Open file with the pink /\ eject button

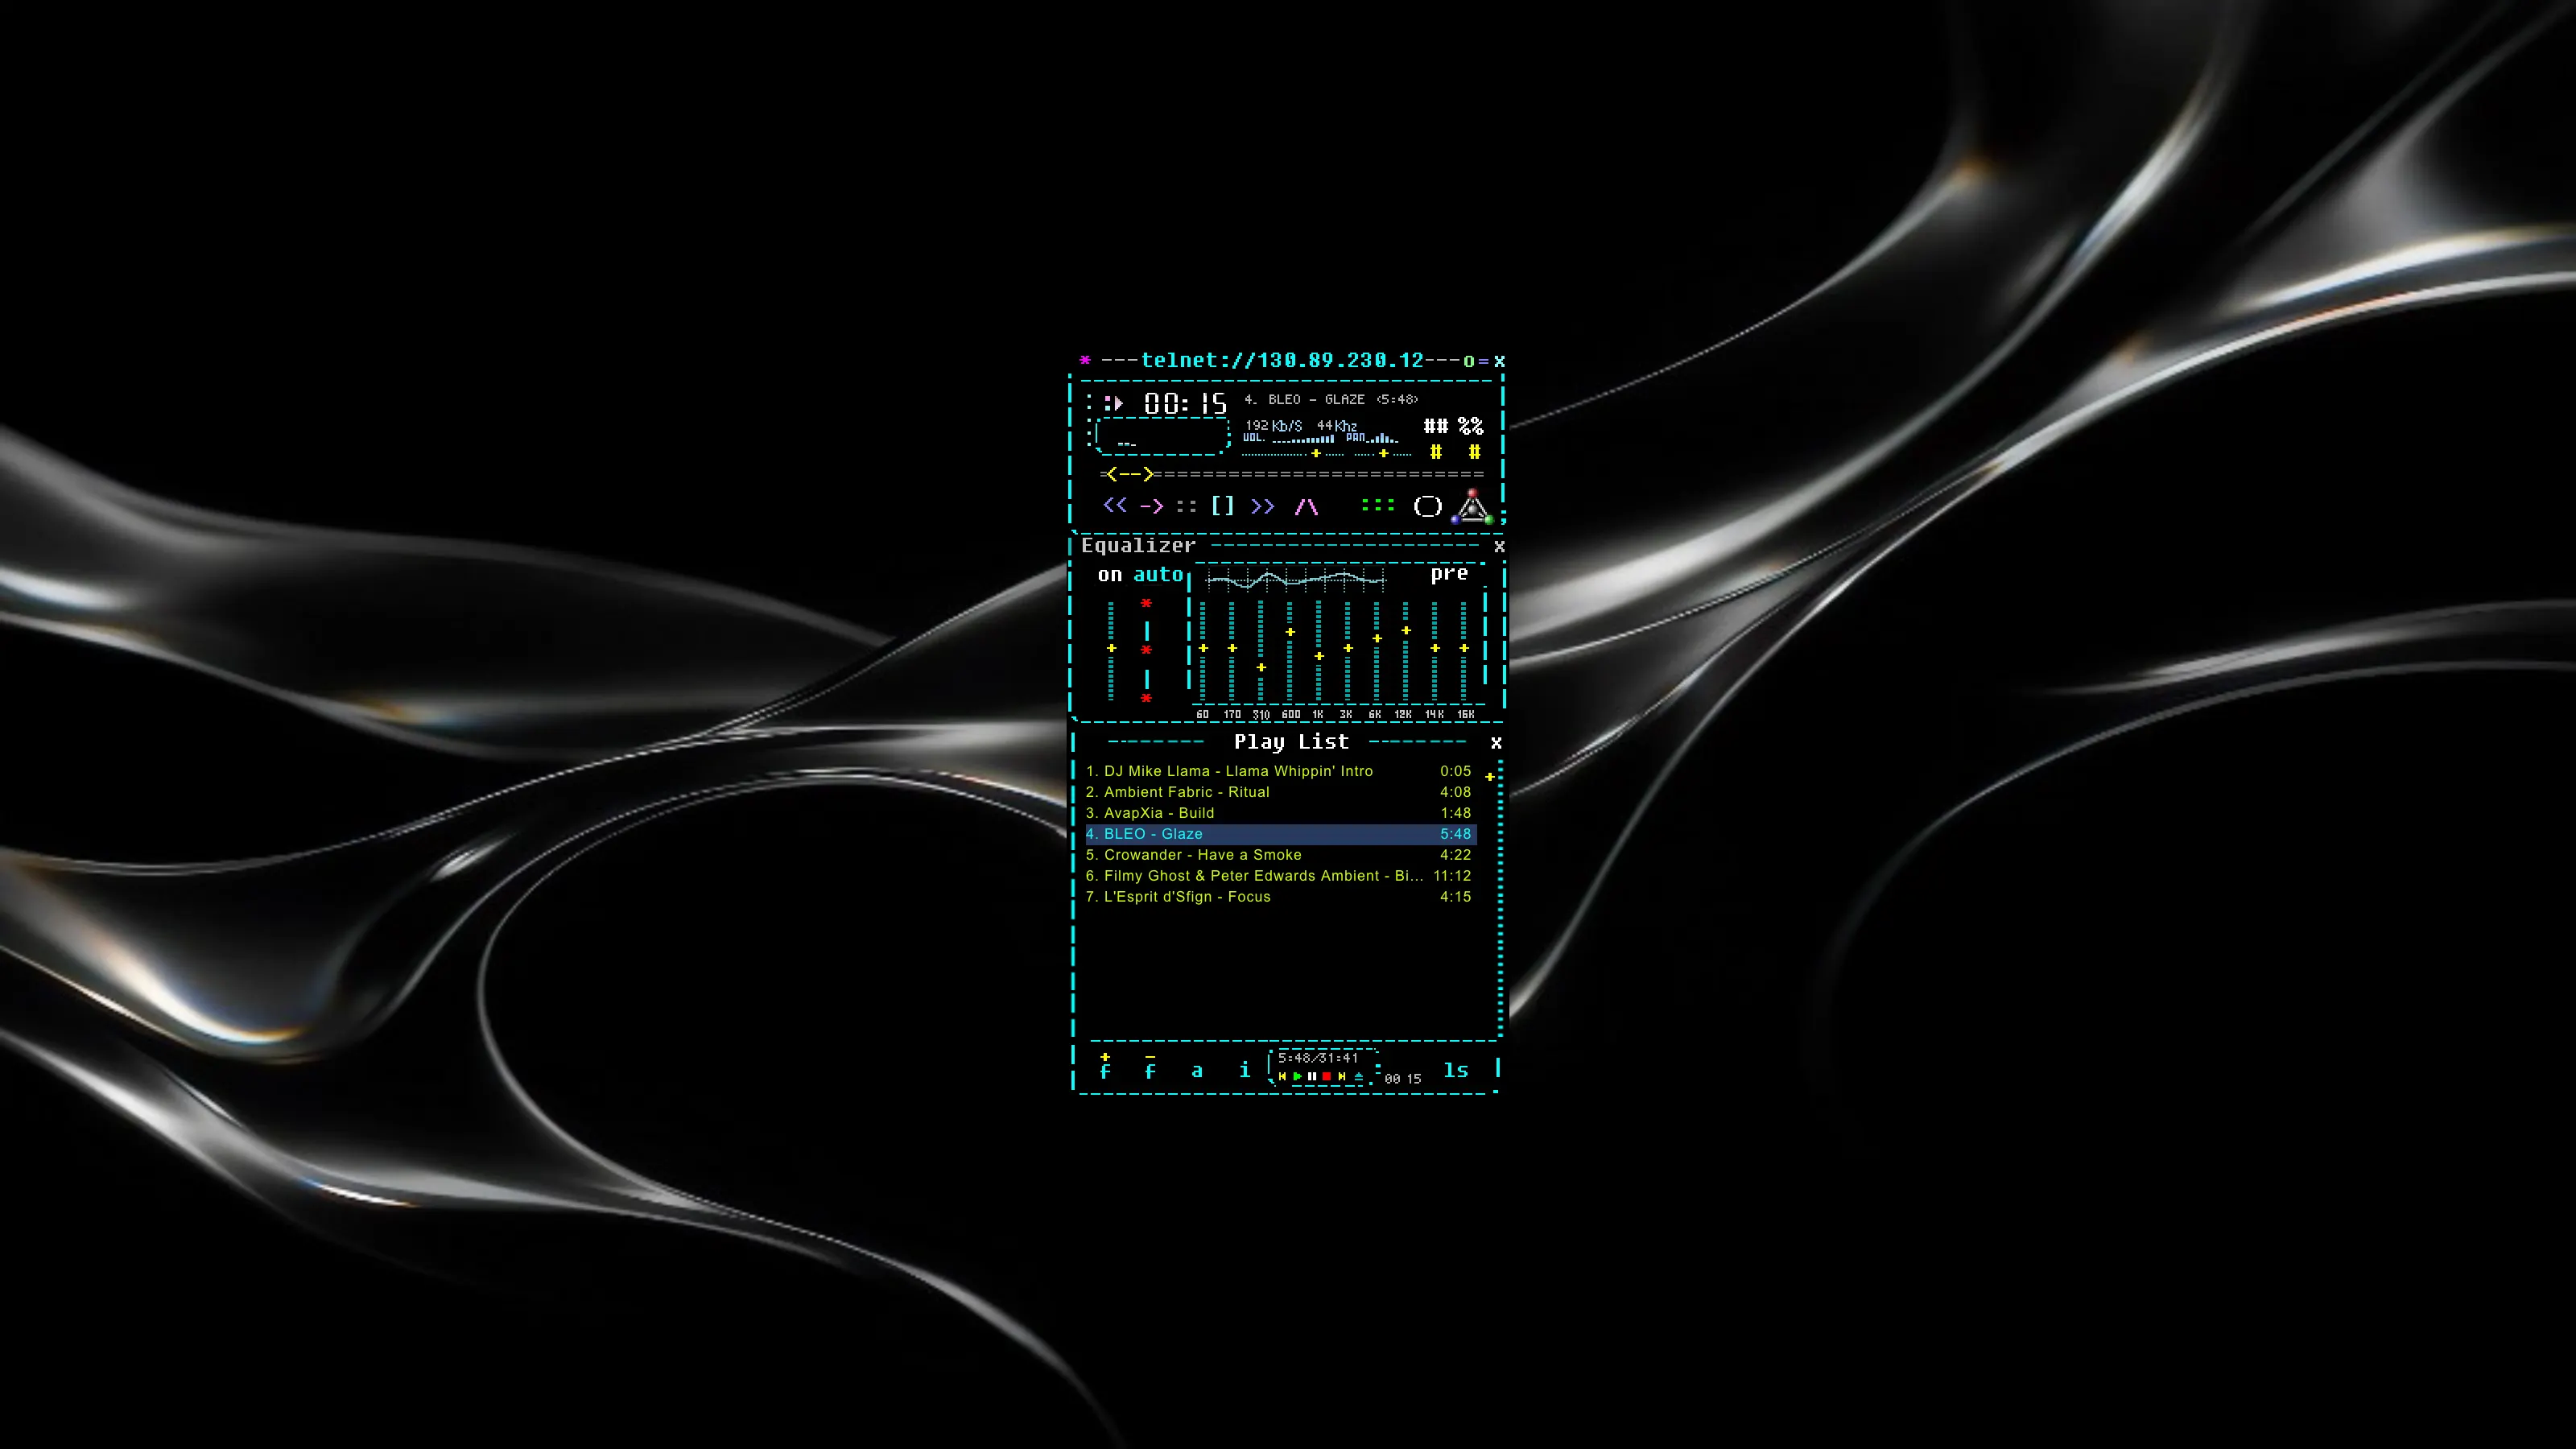coord(1306,507)
